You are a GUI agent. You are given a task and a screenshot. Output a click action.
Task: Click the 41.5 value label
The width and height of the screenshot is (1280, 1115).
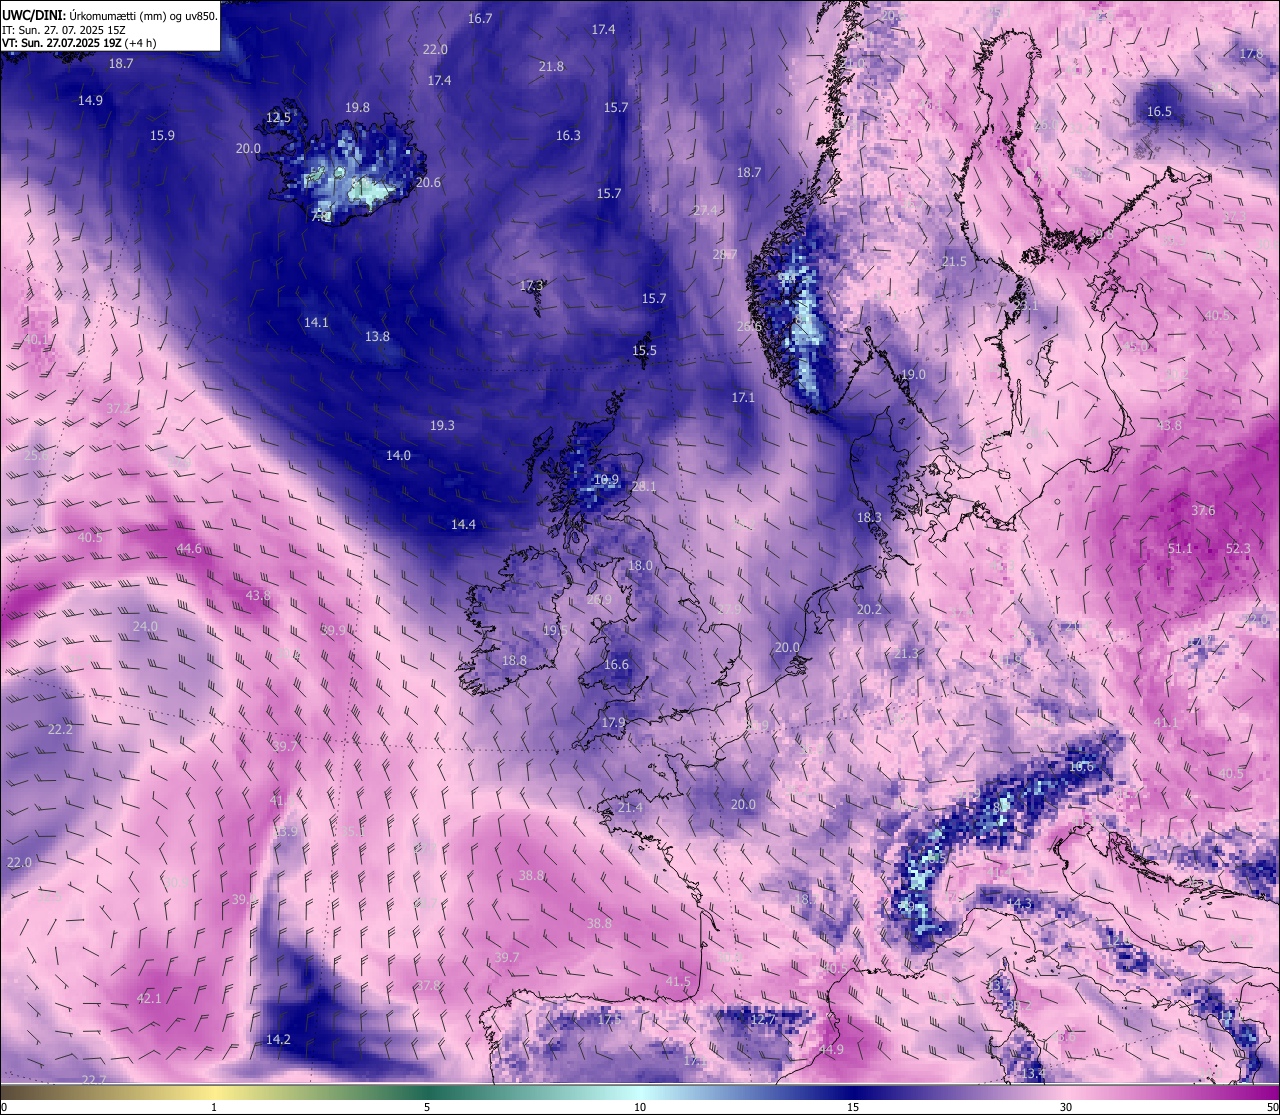pos(677,981)
